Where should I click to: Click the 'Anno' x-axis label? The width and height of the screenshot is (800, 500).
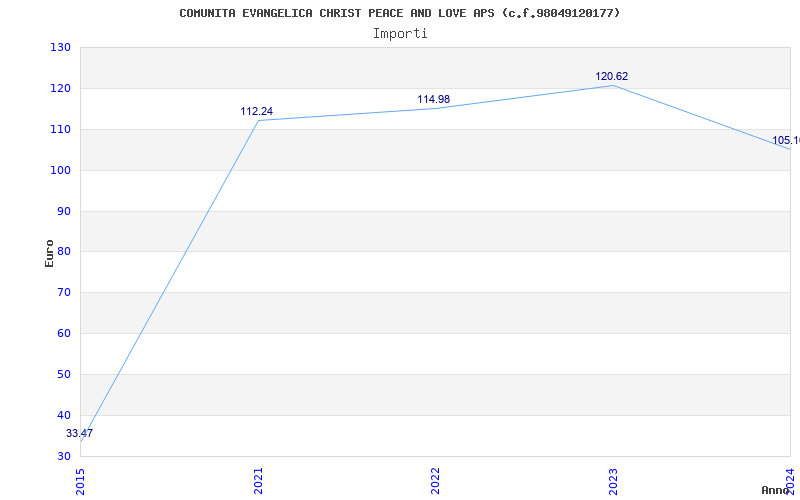776,490
